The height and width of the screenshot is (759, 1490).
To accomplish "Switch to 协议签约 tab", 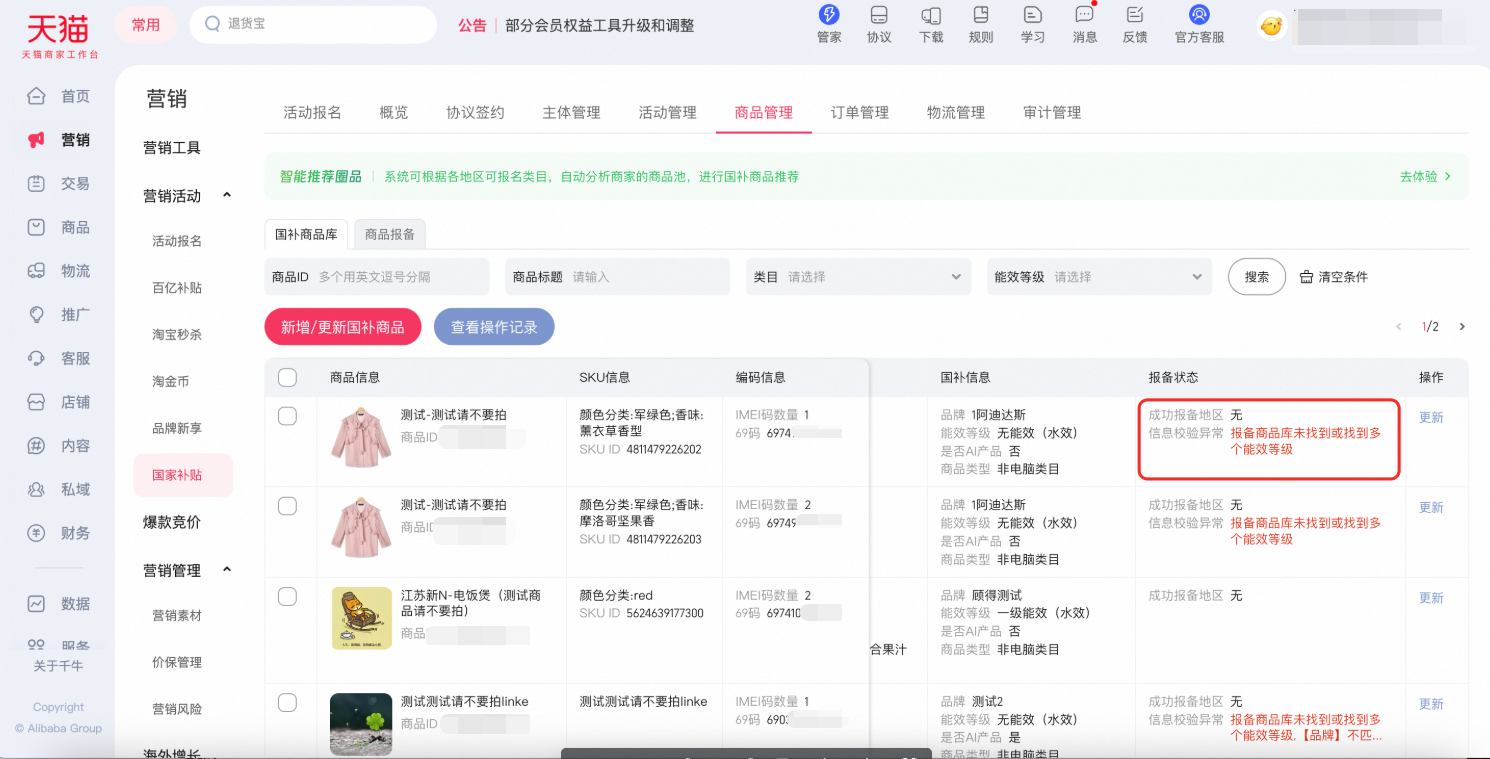I will 475,112.
